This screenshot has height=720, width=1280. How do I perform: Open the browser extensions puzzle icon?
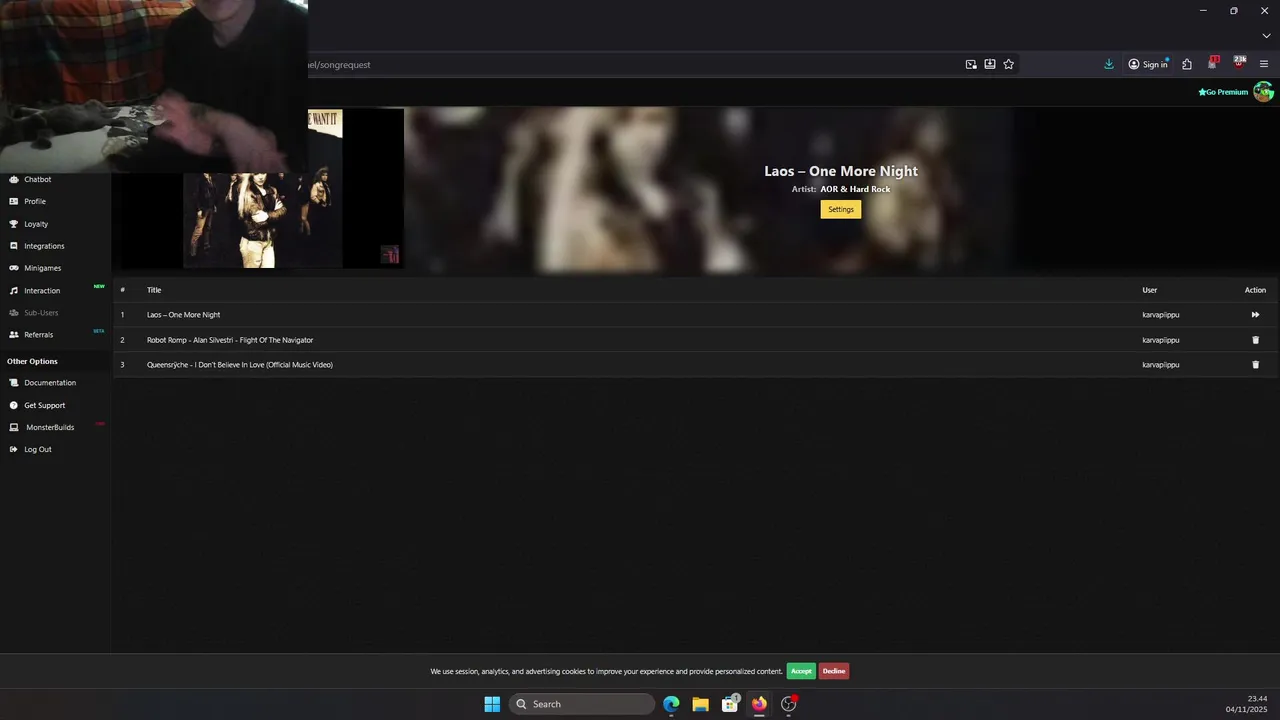click(x=1187, y=64)
